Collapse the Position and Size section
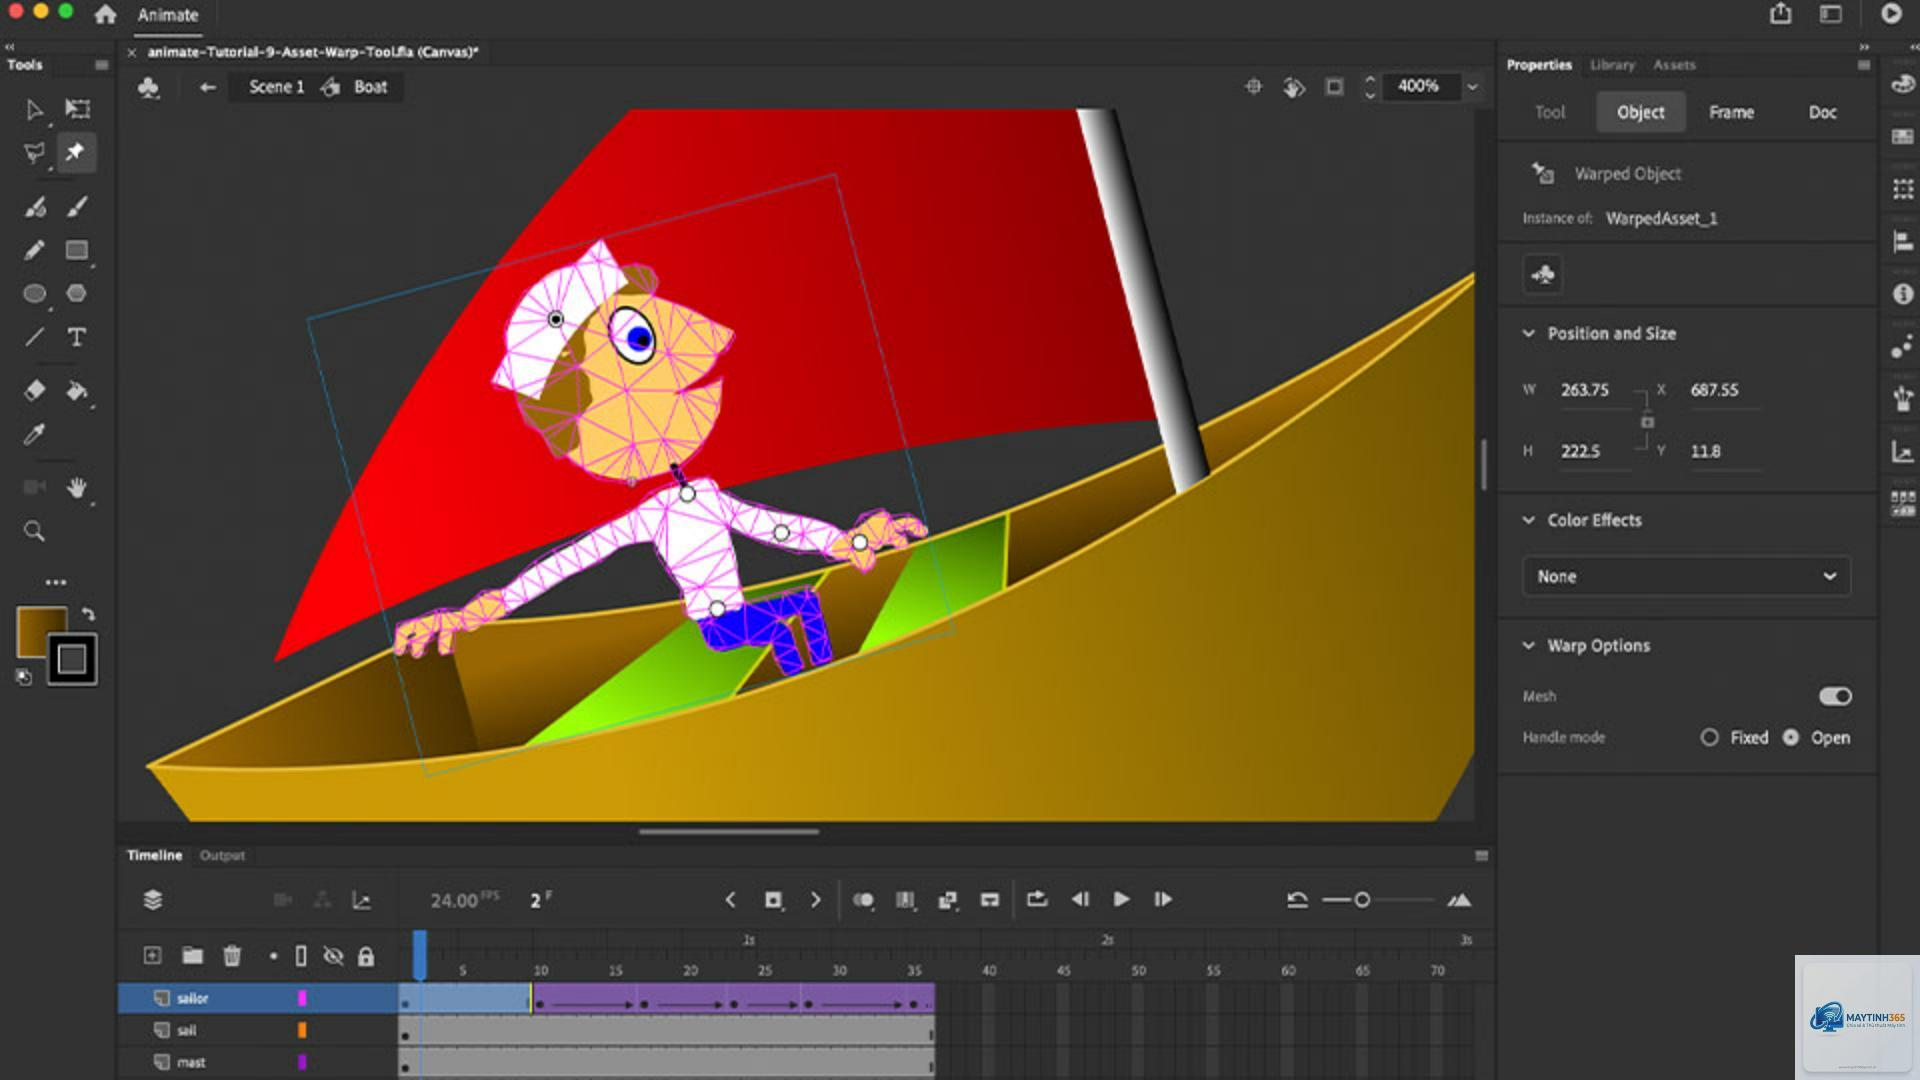 tap(1528, 333)
